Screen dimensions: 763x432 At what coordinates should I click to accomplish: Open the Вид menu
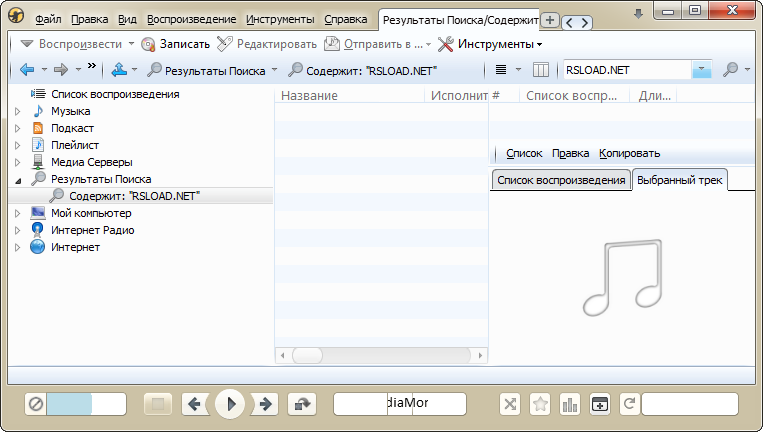pyautogui.click(x=127, y=20)
